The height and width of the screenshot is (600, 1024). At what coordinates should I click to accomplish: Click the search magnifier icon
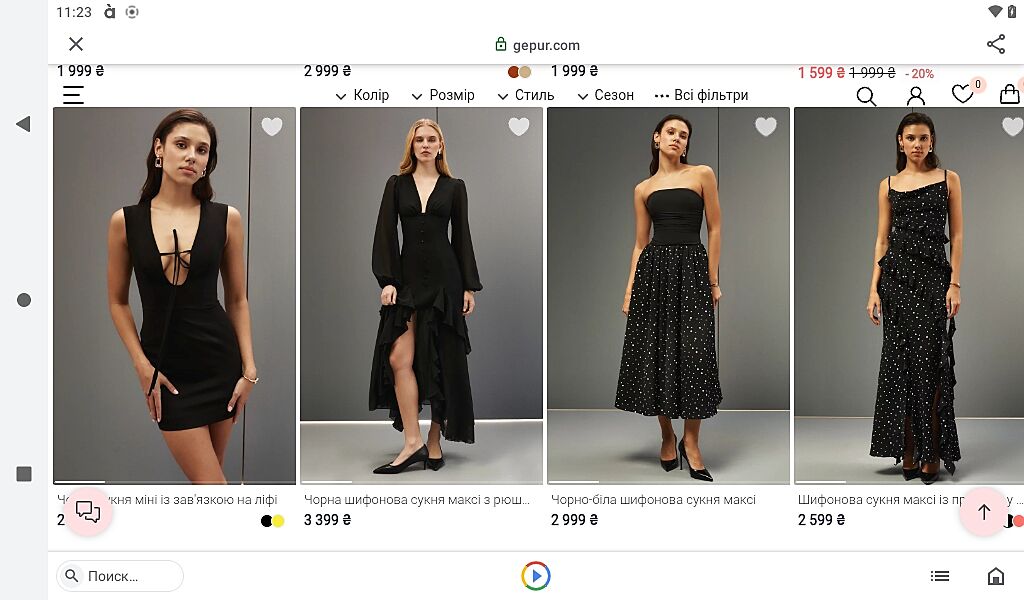click(866, 96)
